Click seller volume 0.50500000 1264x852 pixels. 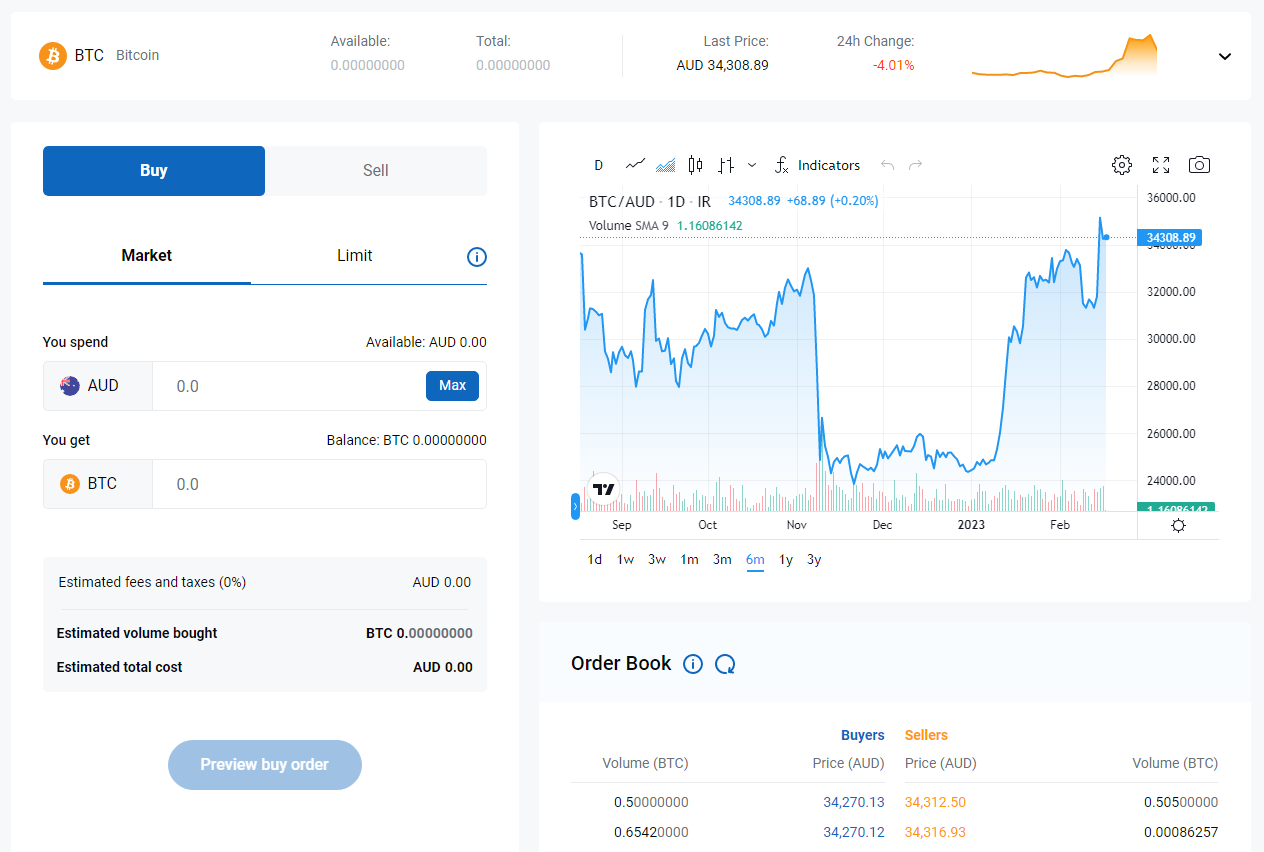pos(1181,802)
